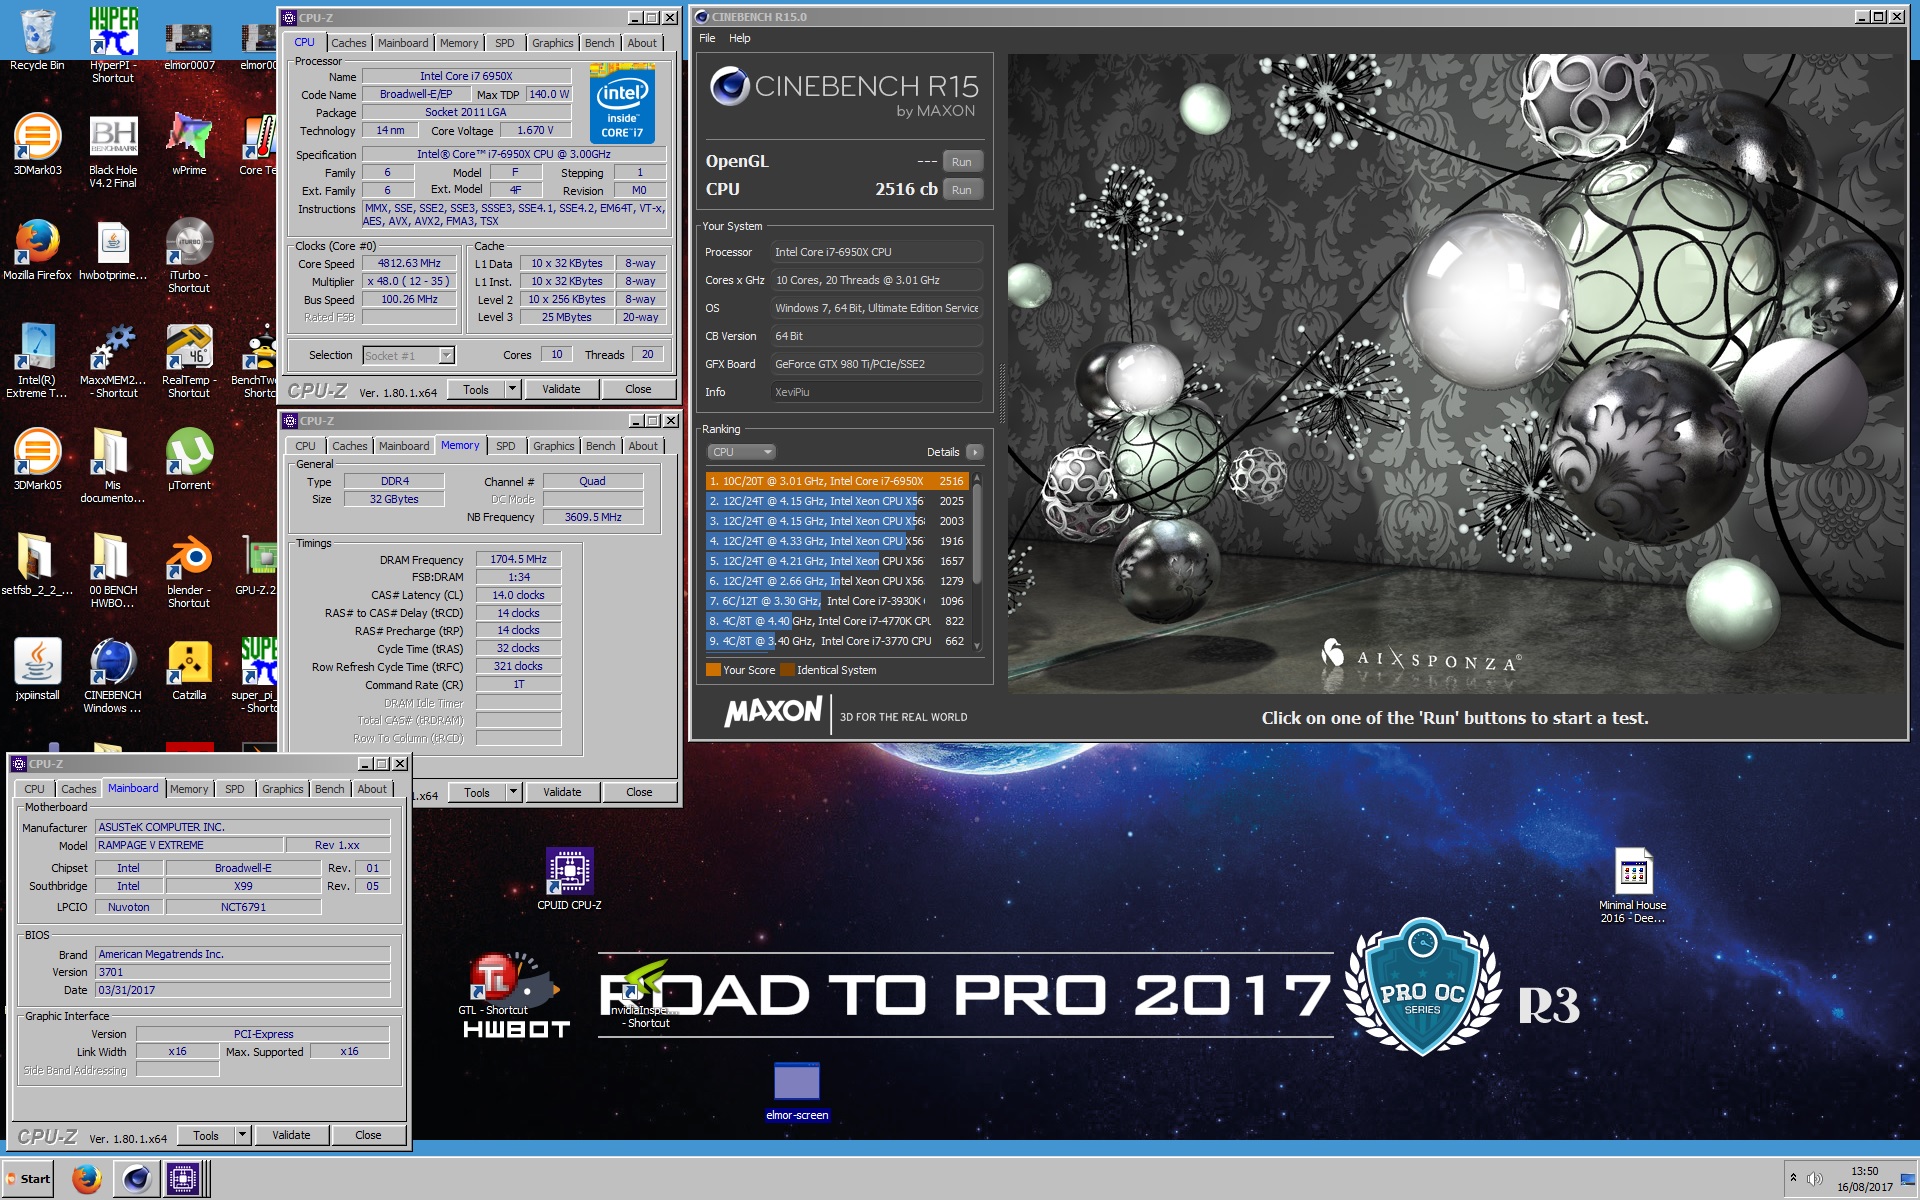Open the Start menu
This screenshot has width=1920, height=1200.
(28, 1179)
